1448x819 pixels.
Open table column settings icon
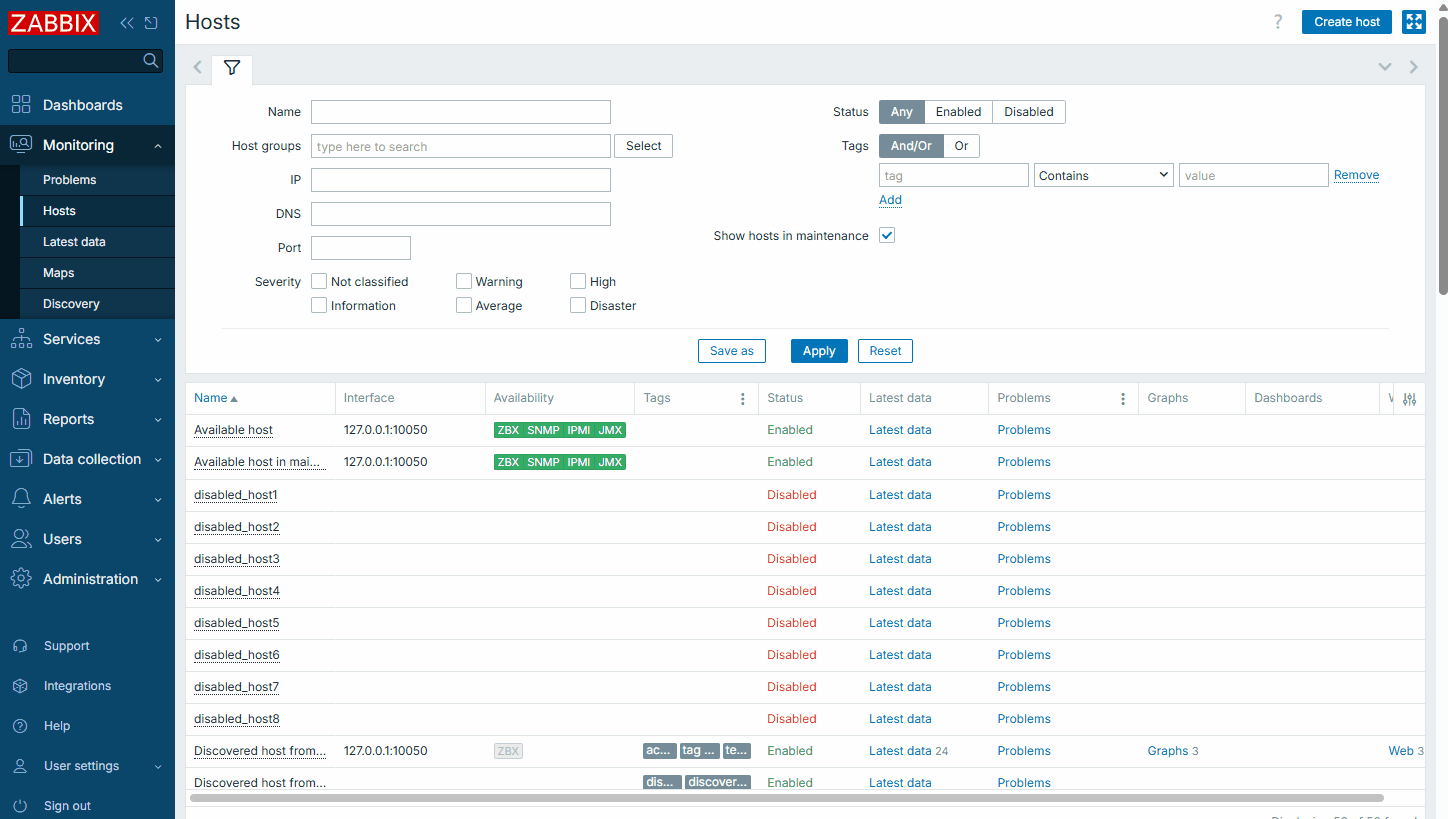tap(1409, 399)
